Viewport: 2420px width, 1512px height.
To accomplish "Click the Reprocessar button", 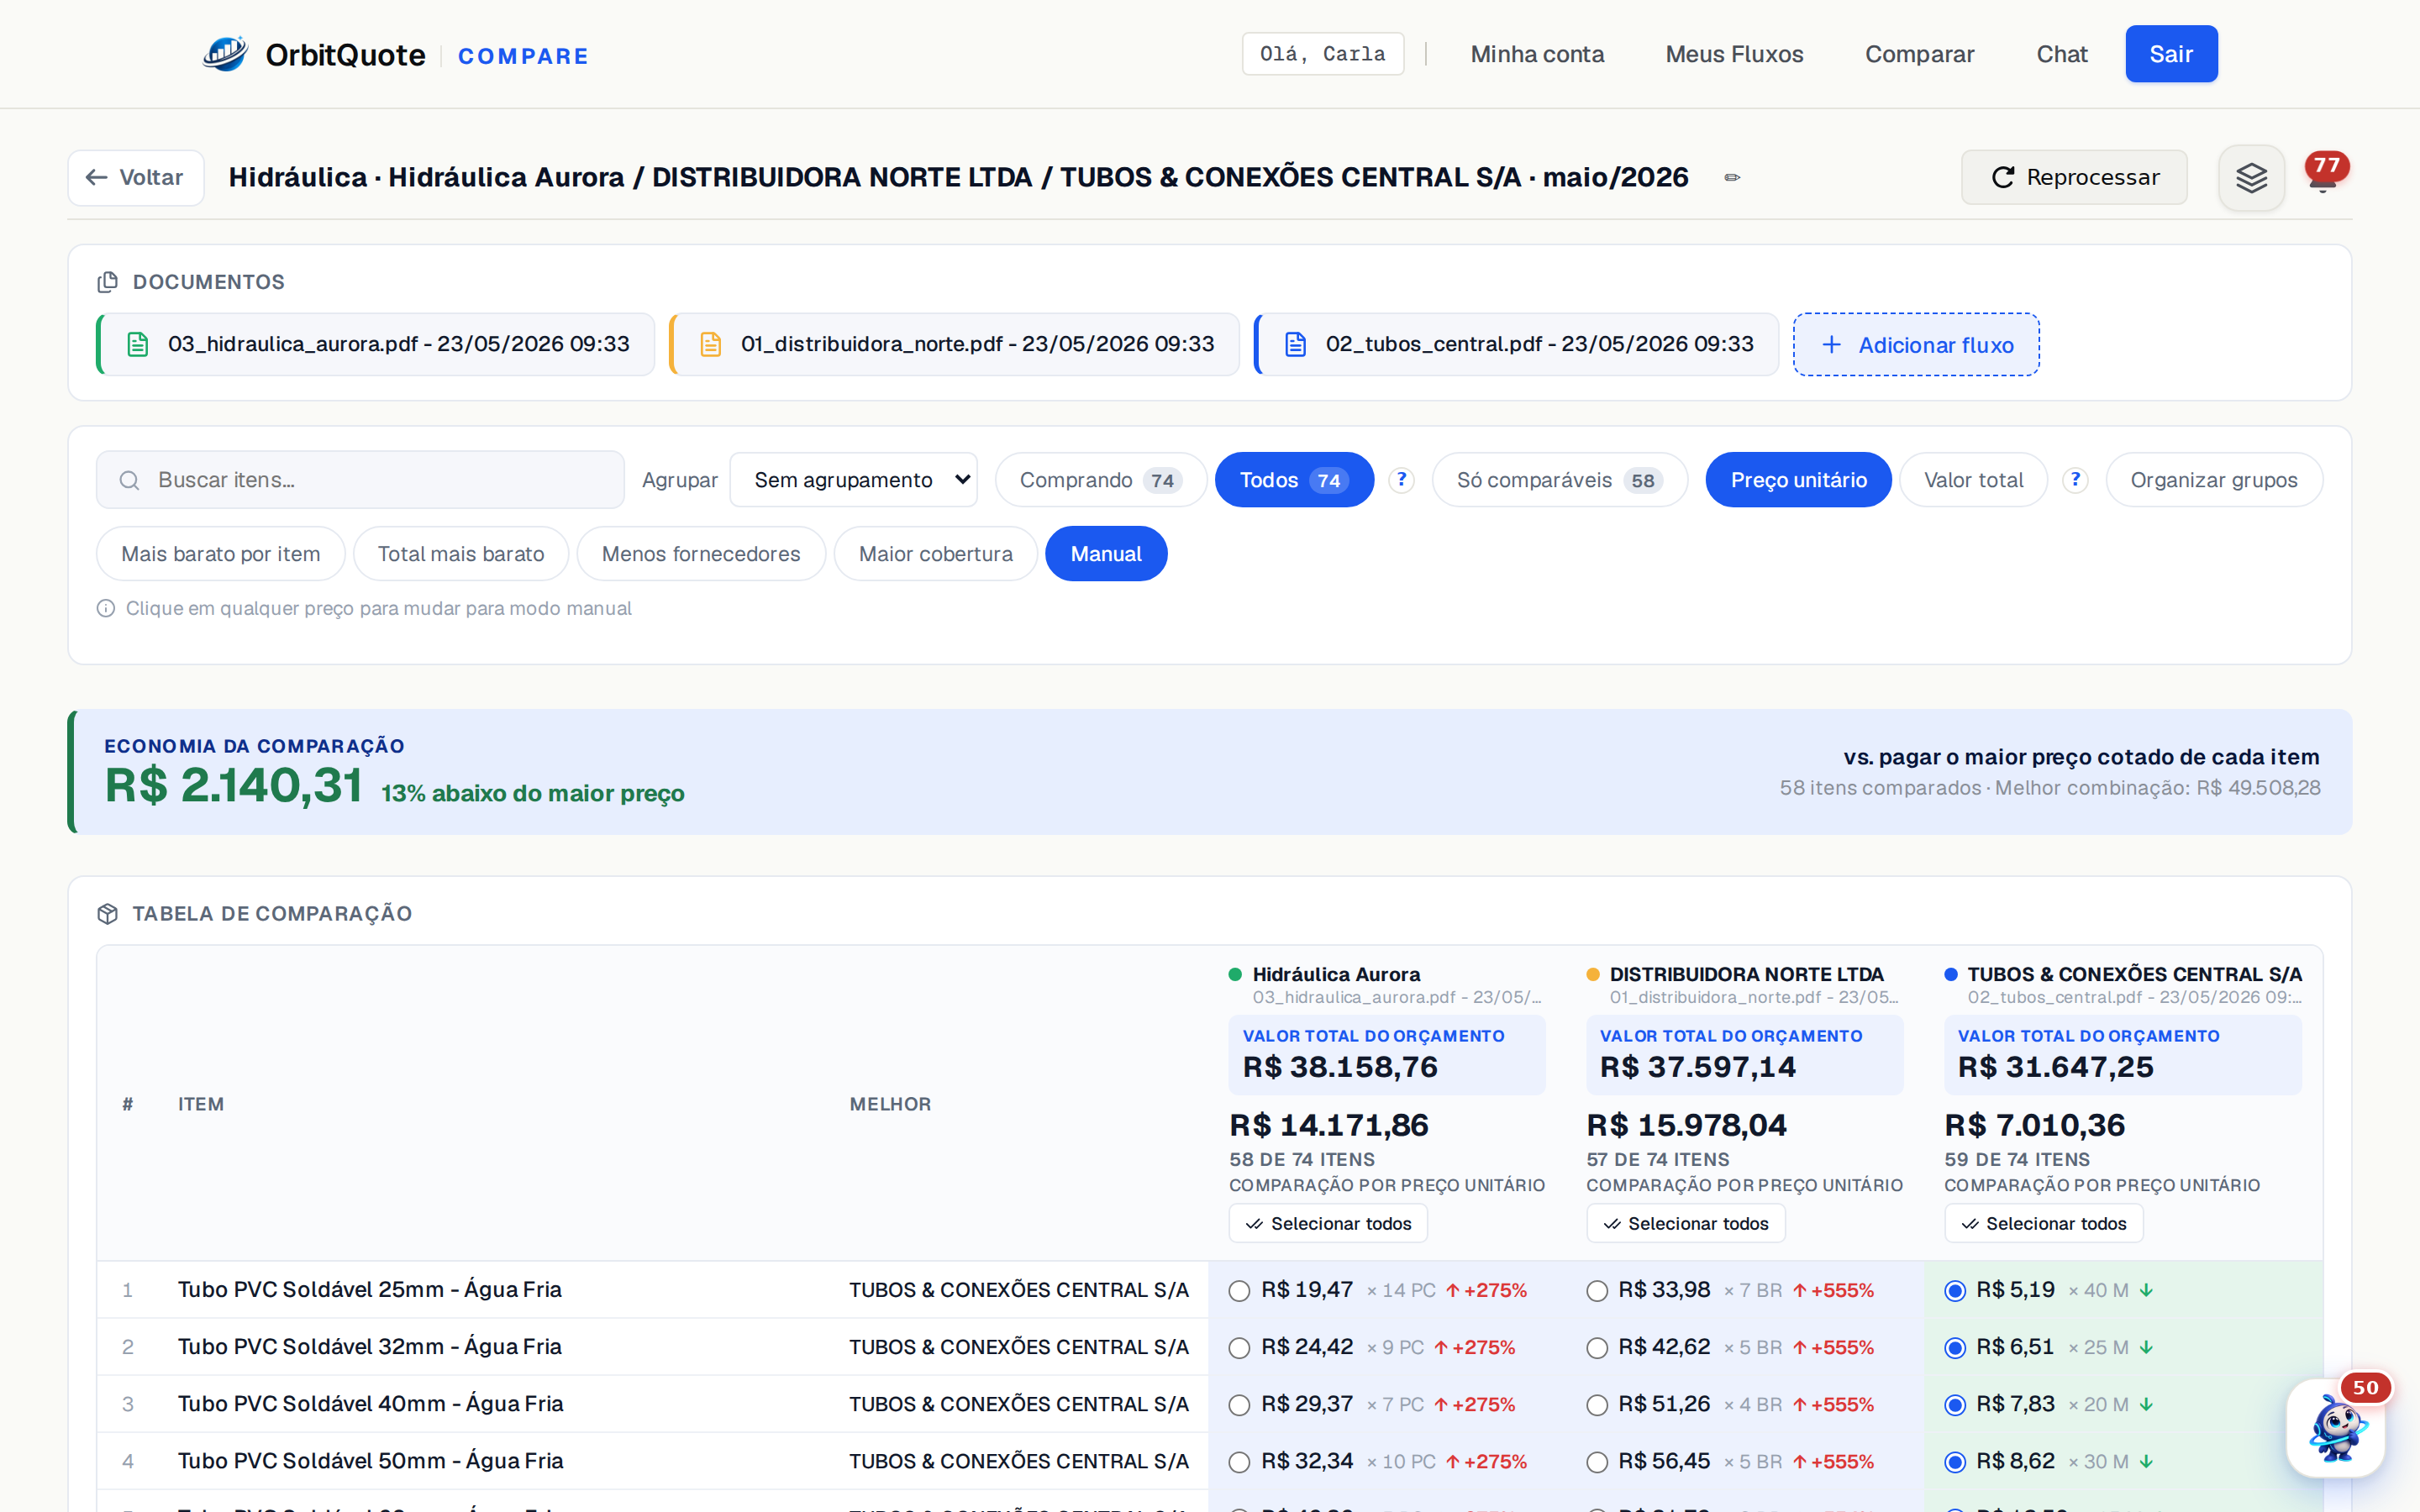I will tap(2074, 178).
